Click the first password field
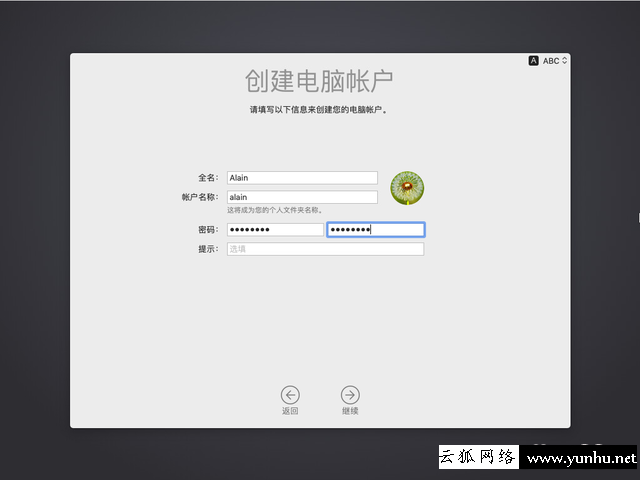The width and height of the screenshot is (640, 480). click(x=275, y=229)
